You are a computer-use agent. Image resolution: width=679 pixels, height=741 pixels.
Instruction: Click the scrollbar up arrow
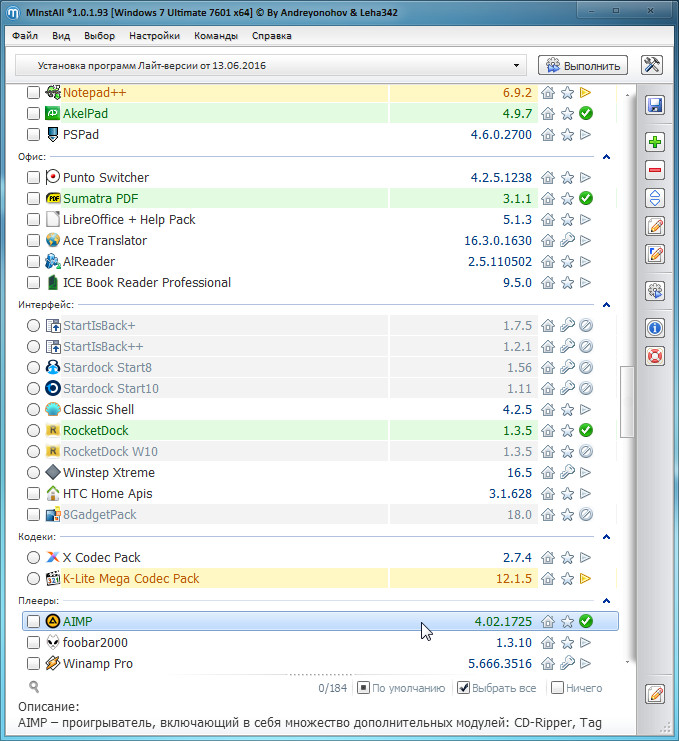627,95
